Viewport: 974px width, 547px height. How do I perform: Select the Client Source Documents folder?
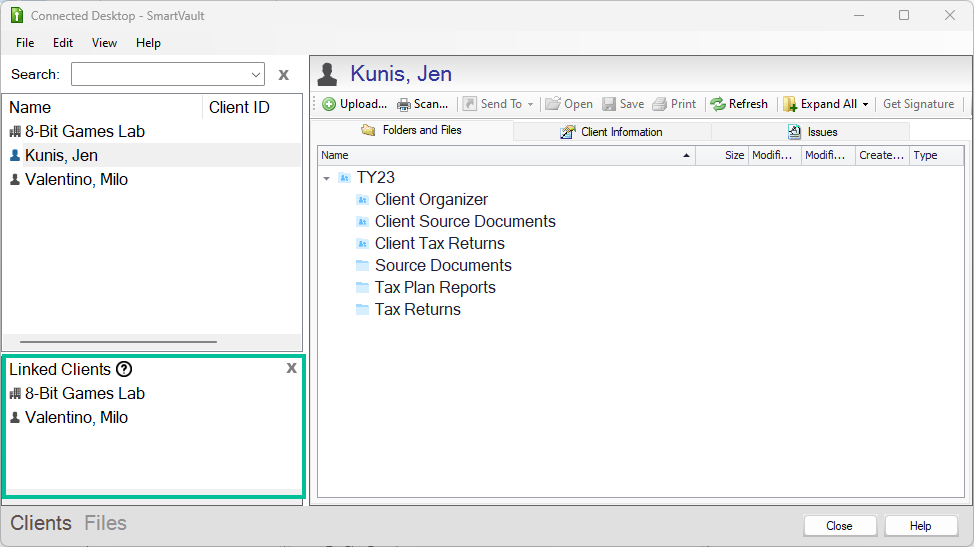point(465,222)
